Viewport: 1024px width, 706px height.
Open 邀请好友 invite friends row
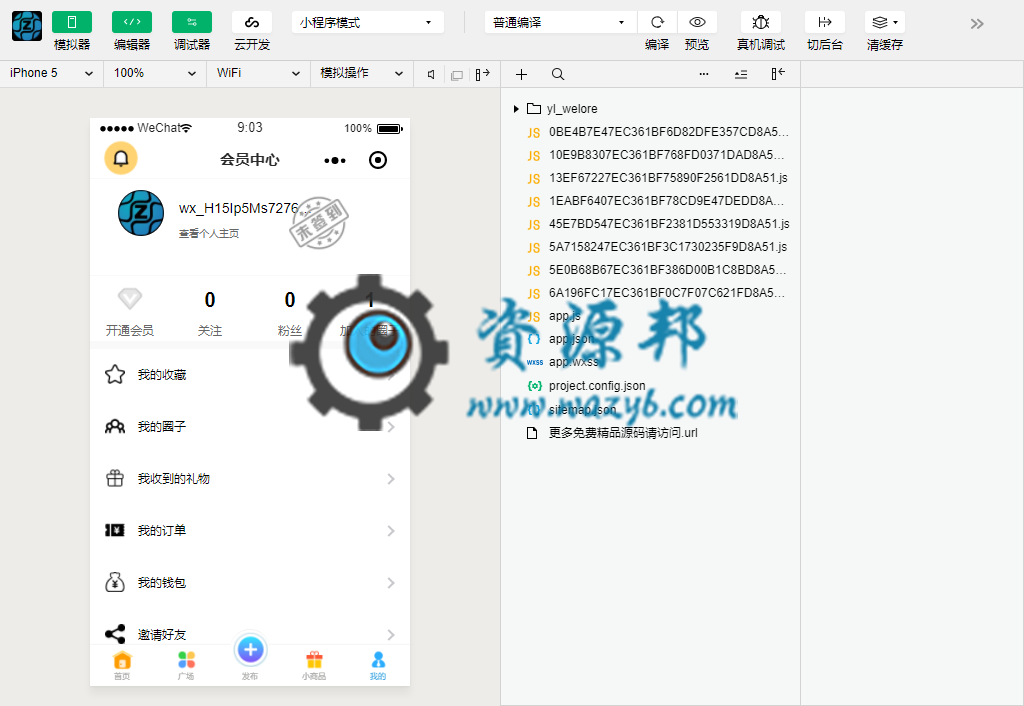[250, 634]
